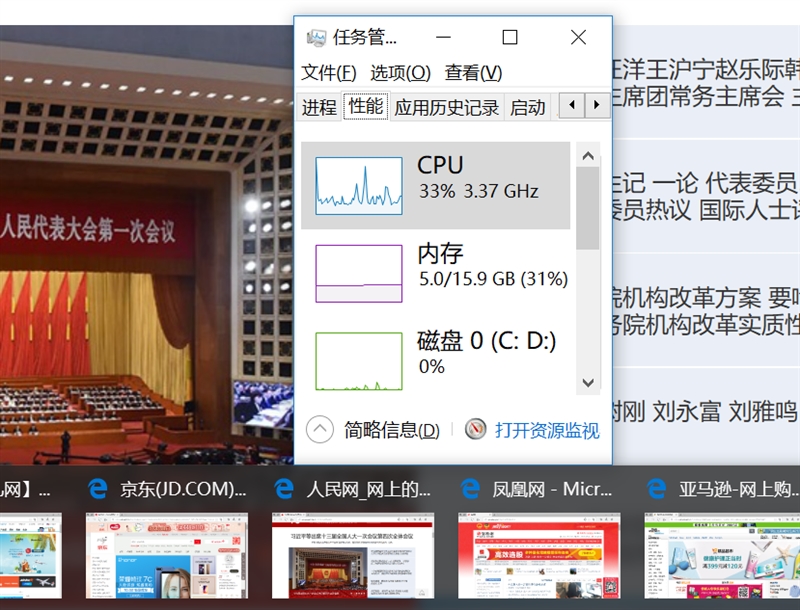Click the Edge icon beside 亚马逊
Viewport: 800px width, 610px height.
(656, 489)
